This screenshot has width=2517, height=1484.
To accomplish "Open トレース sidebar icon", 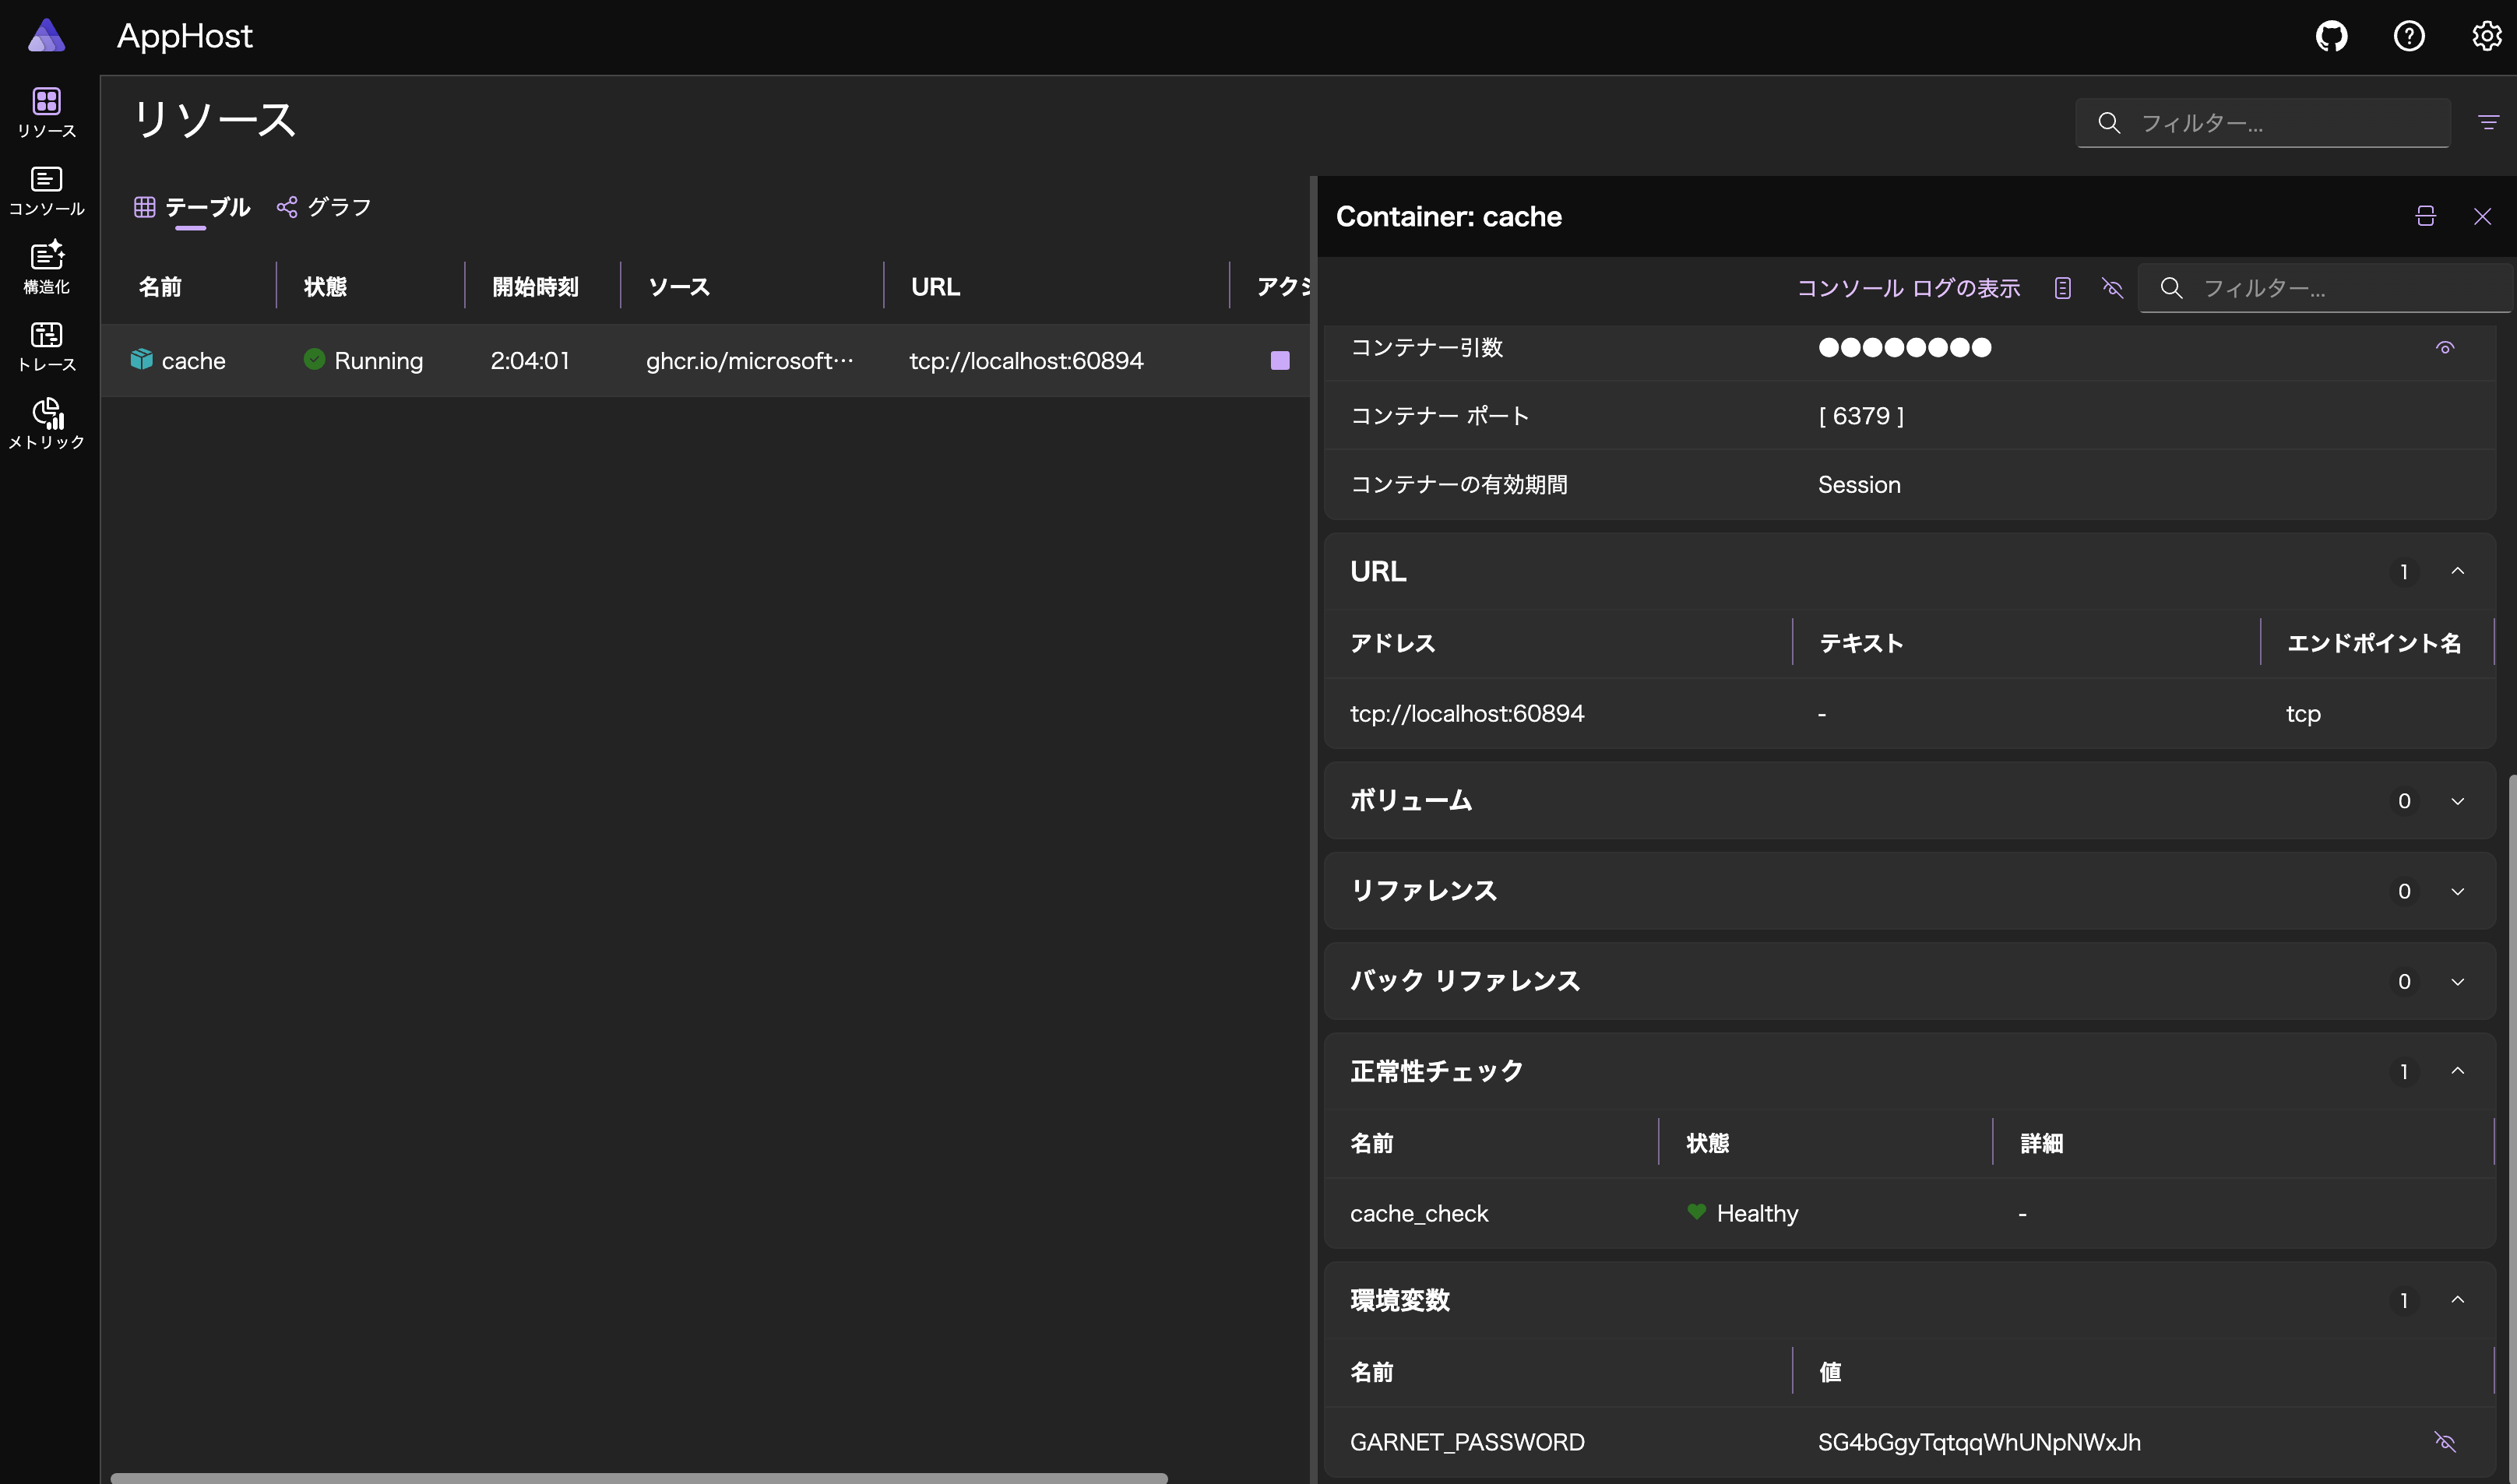I will coord(46,345).
